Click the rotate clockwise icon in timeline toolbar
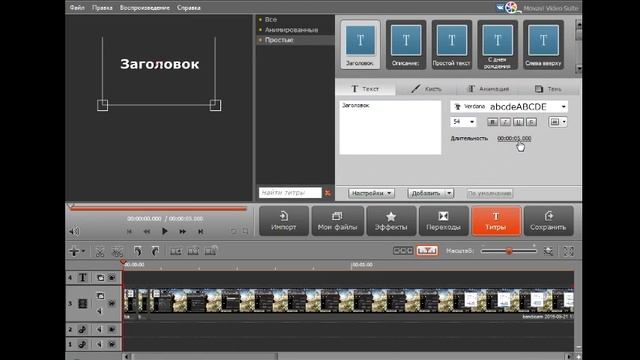640x360 pixels. tap(155, 251)
